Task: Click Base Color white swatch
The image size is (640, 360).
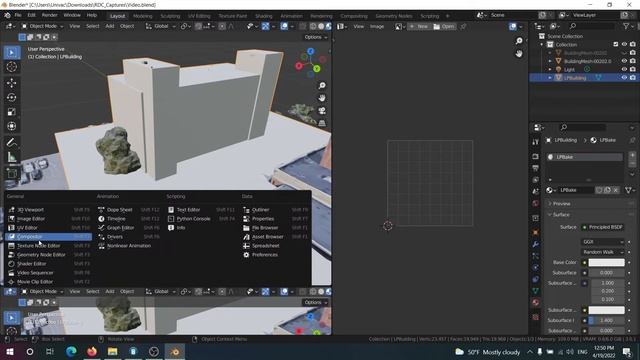Action: 606,262
